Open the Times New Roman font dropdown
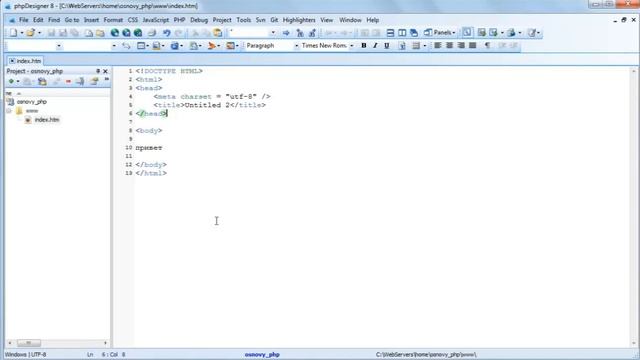 [351, 46]
